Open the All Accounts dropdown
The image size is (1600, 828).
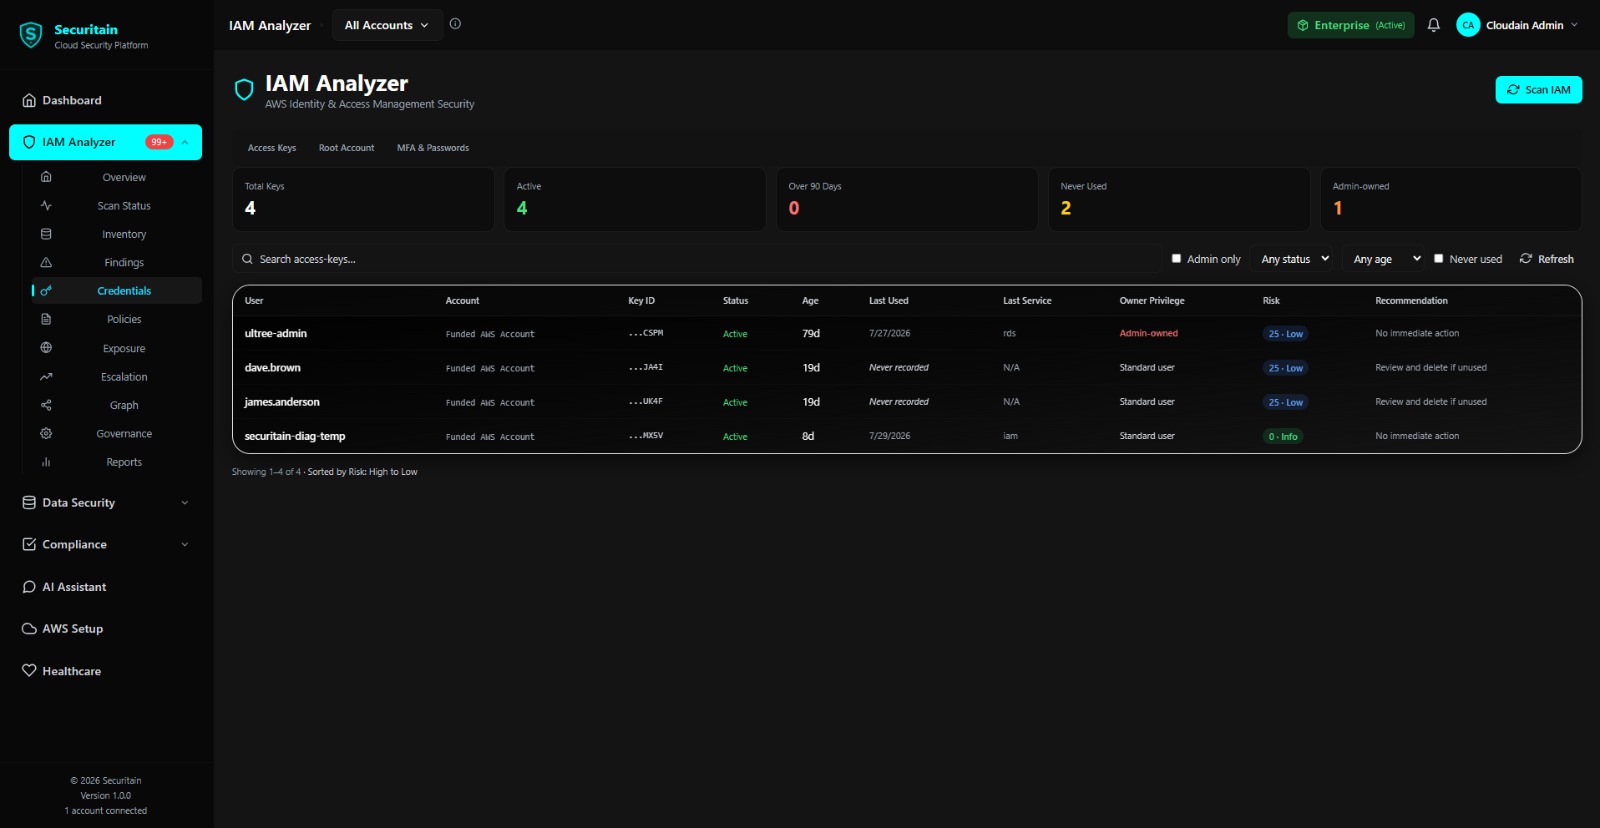point(386,25)
